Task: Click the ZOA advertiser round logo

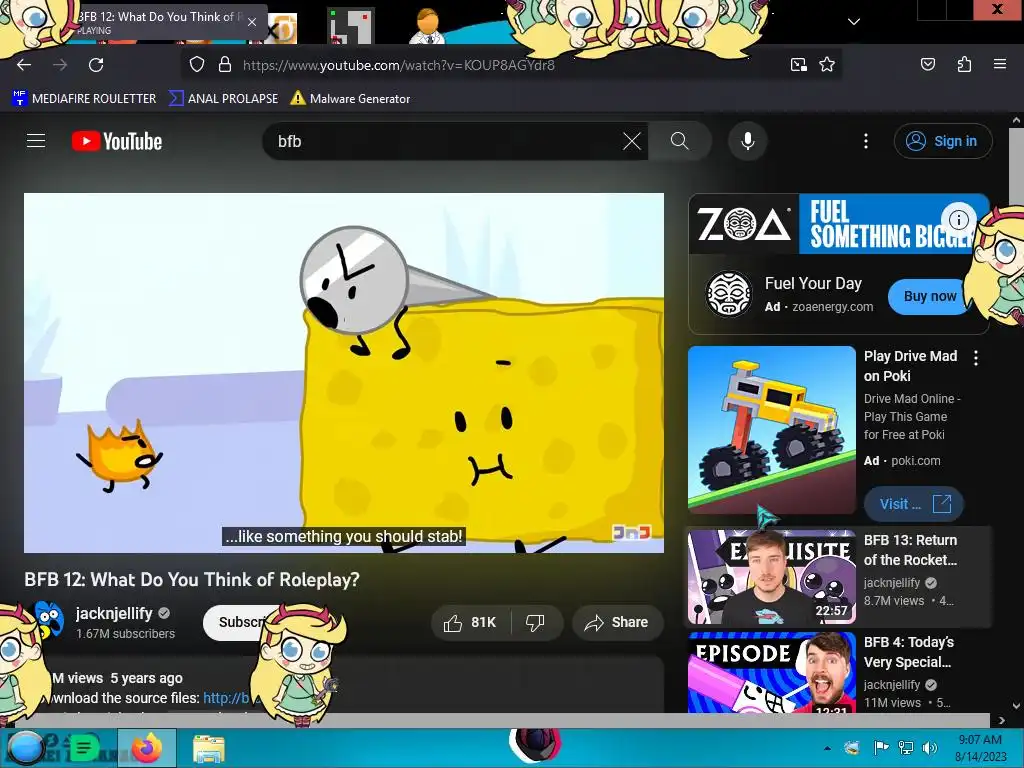Action: click(729, 294)
